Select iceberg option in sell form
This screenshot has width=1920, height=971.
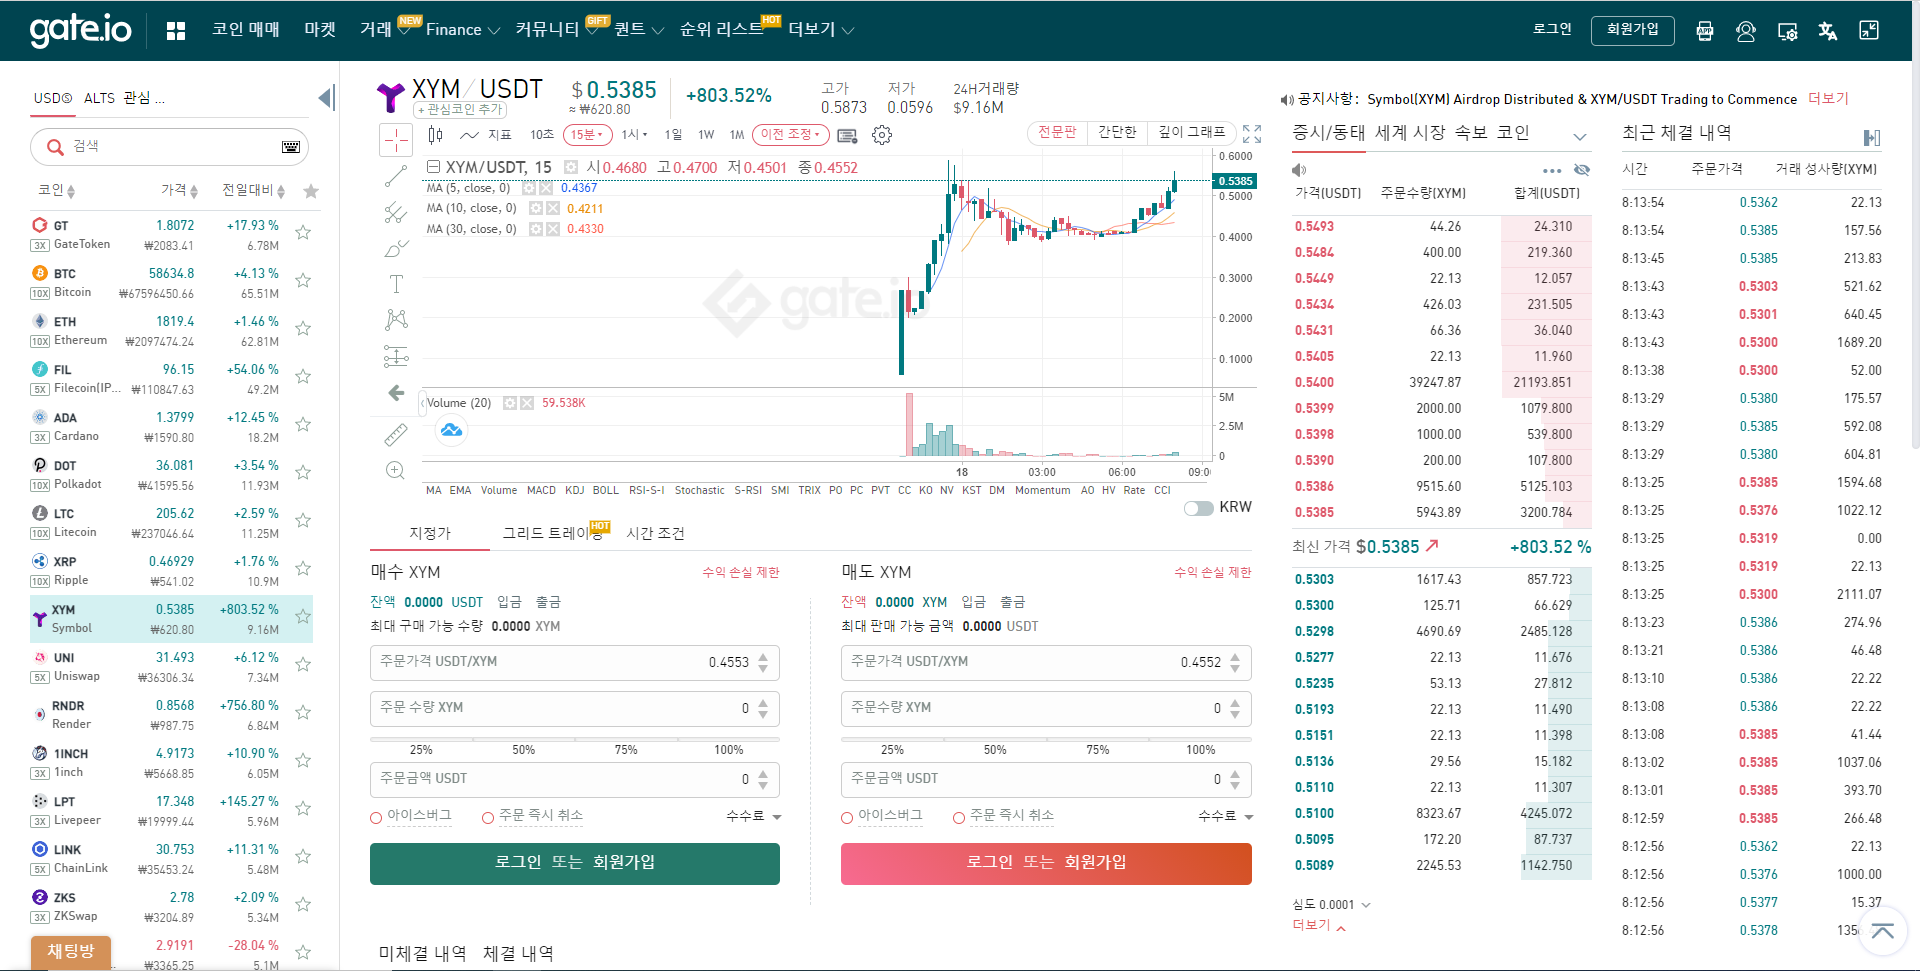(x=847, y=818)
